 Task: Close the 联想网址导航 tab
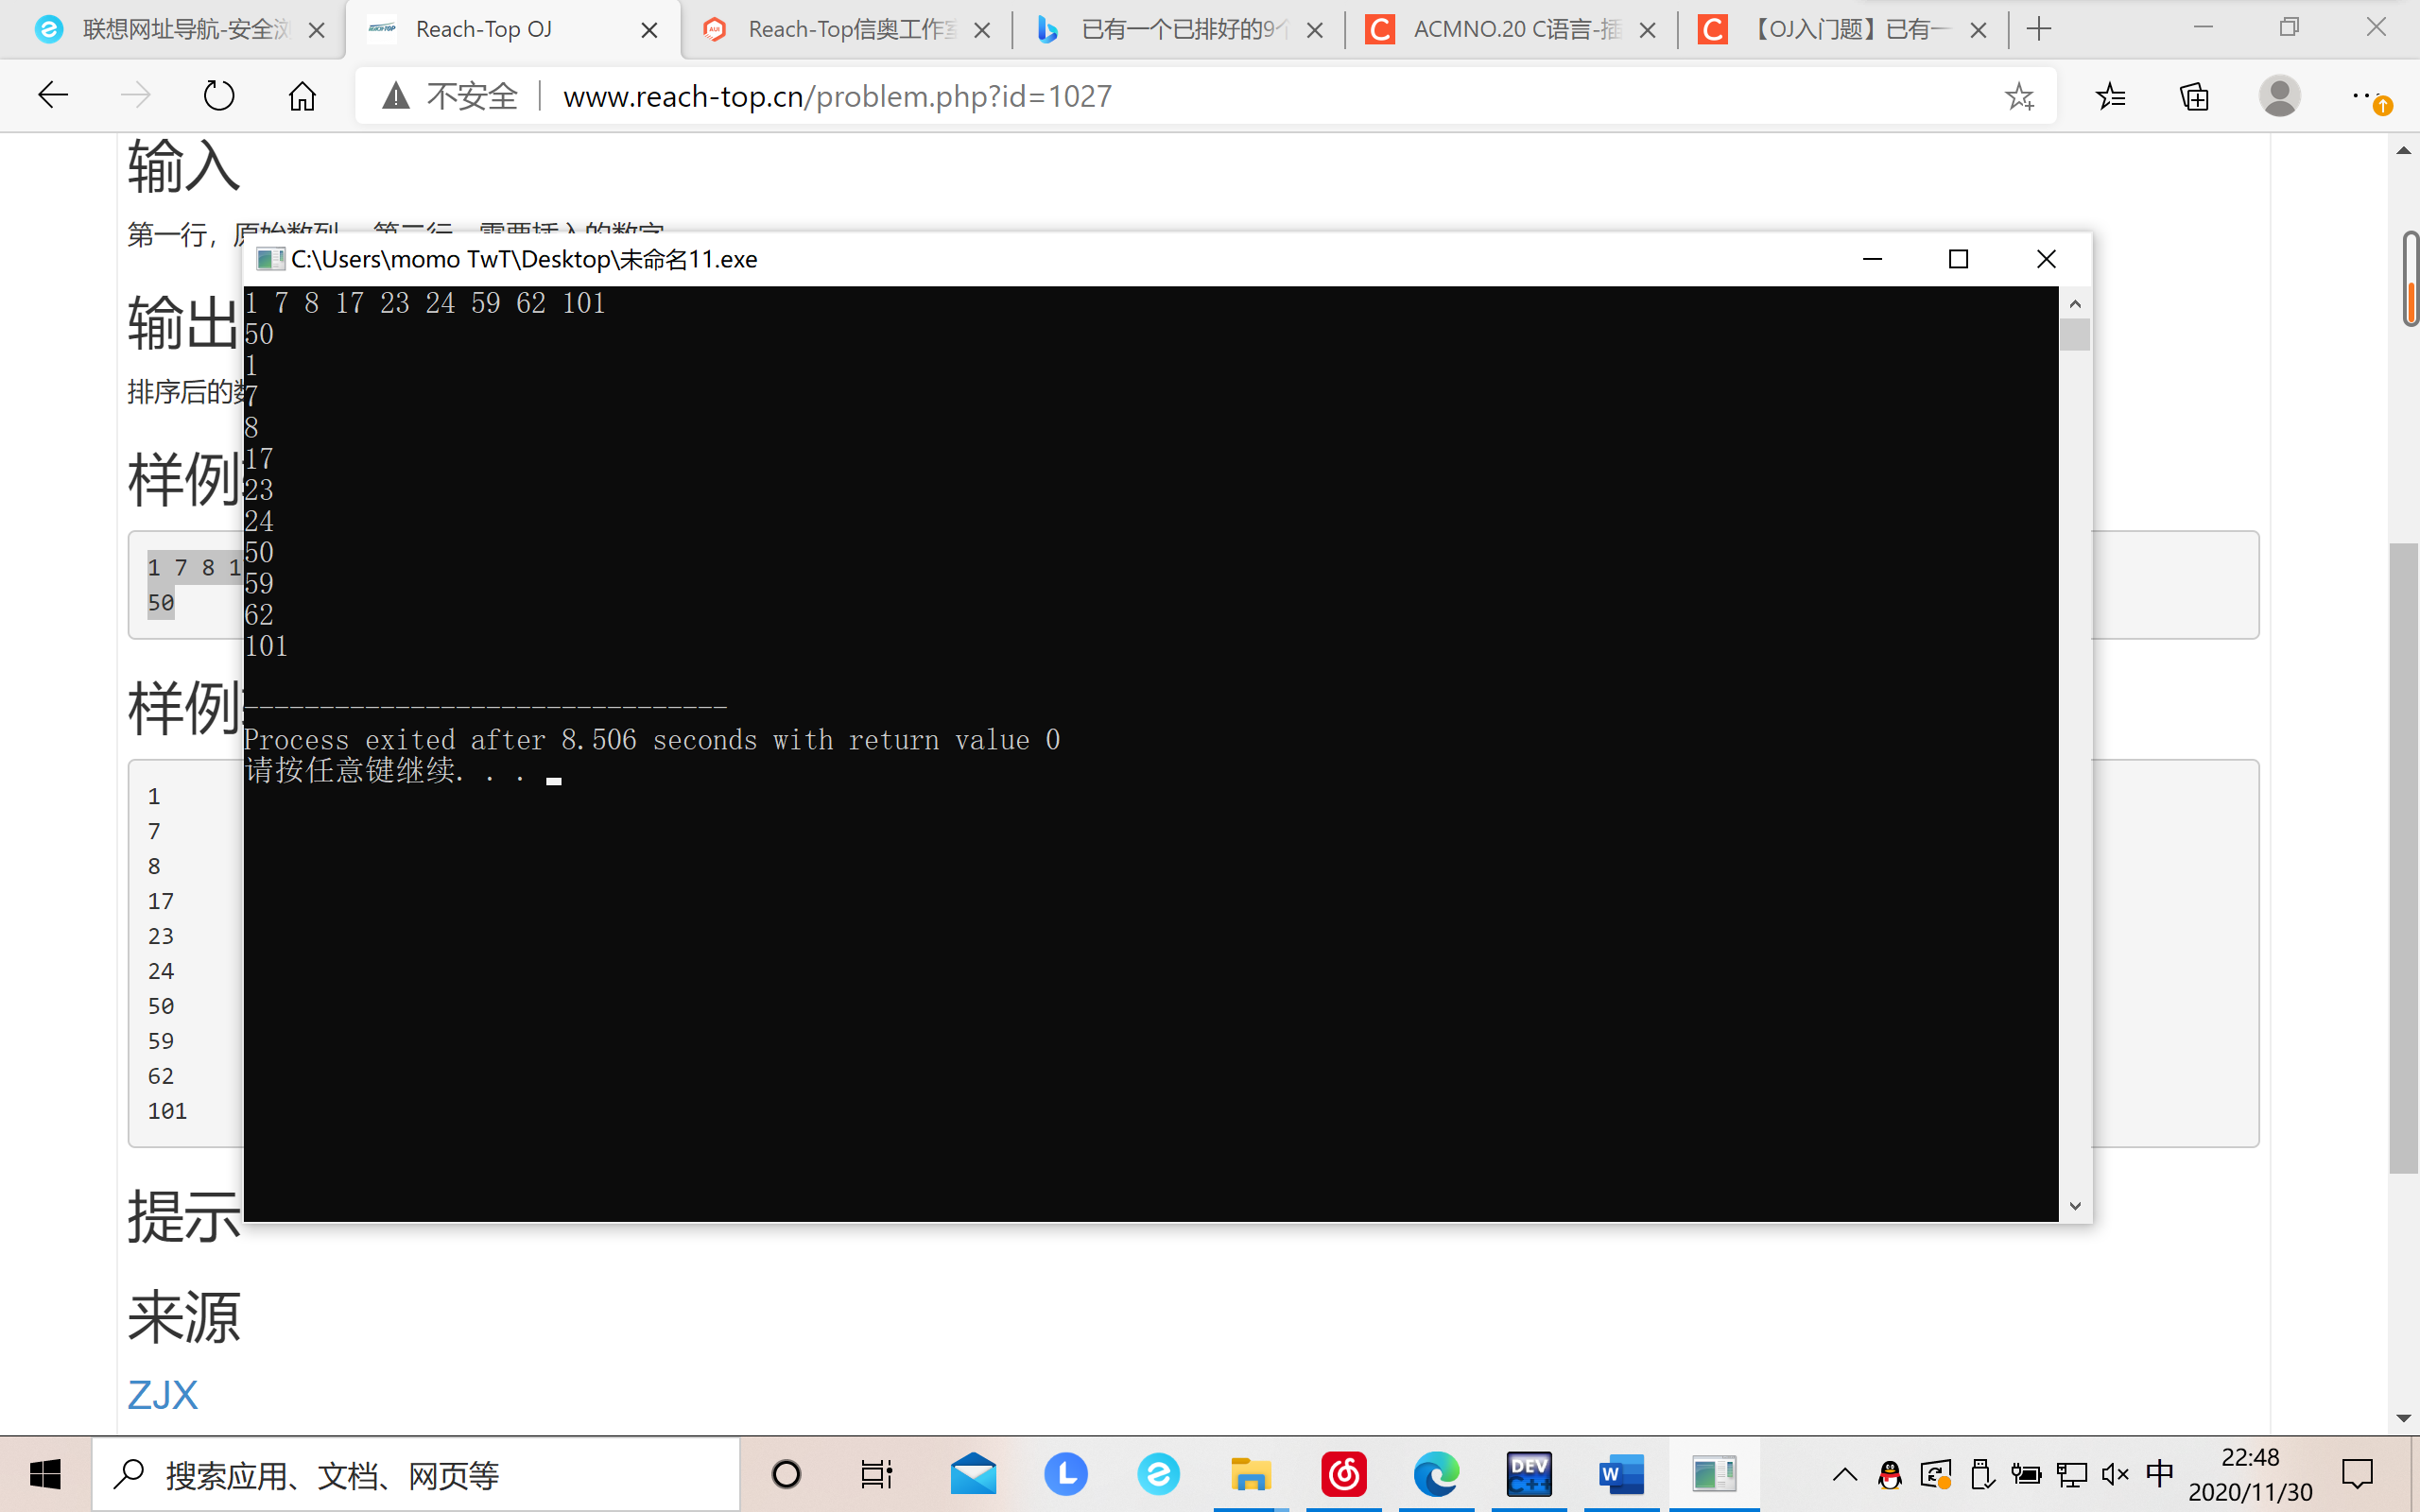316,30
